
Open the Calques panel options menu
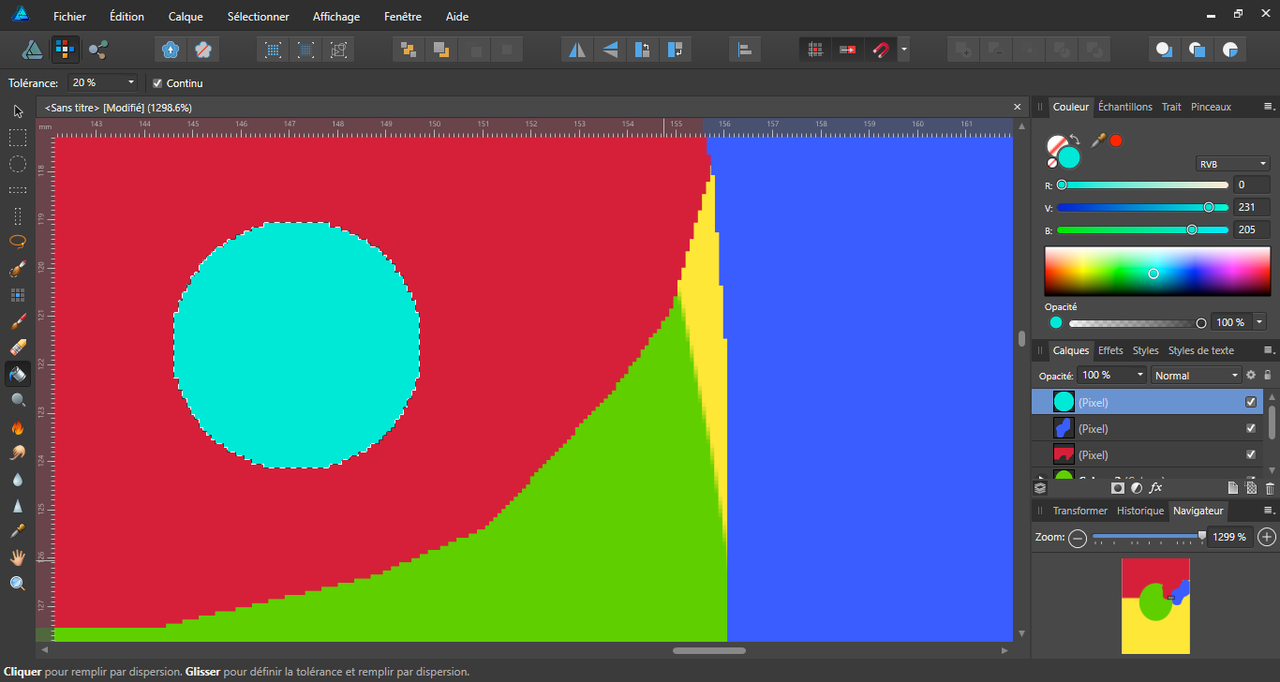1268,350
